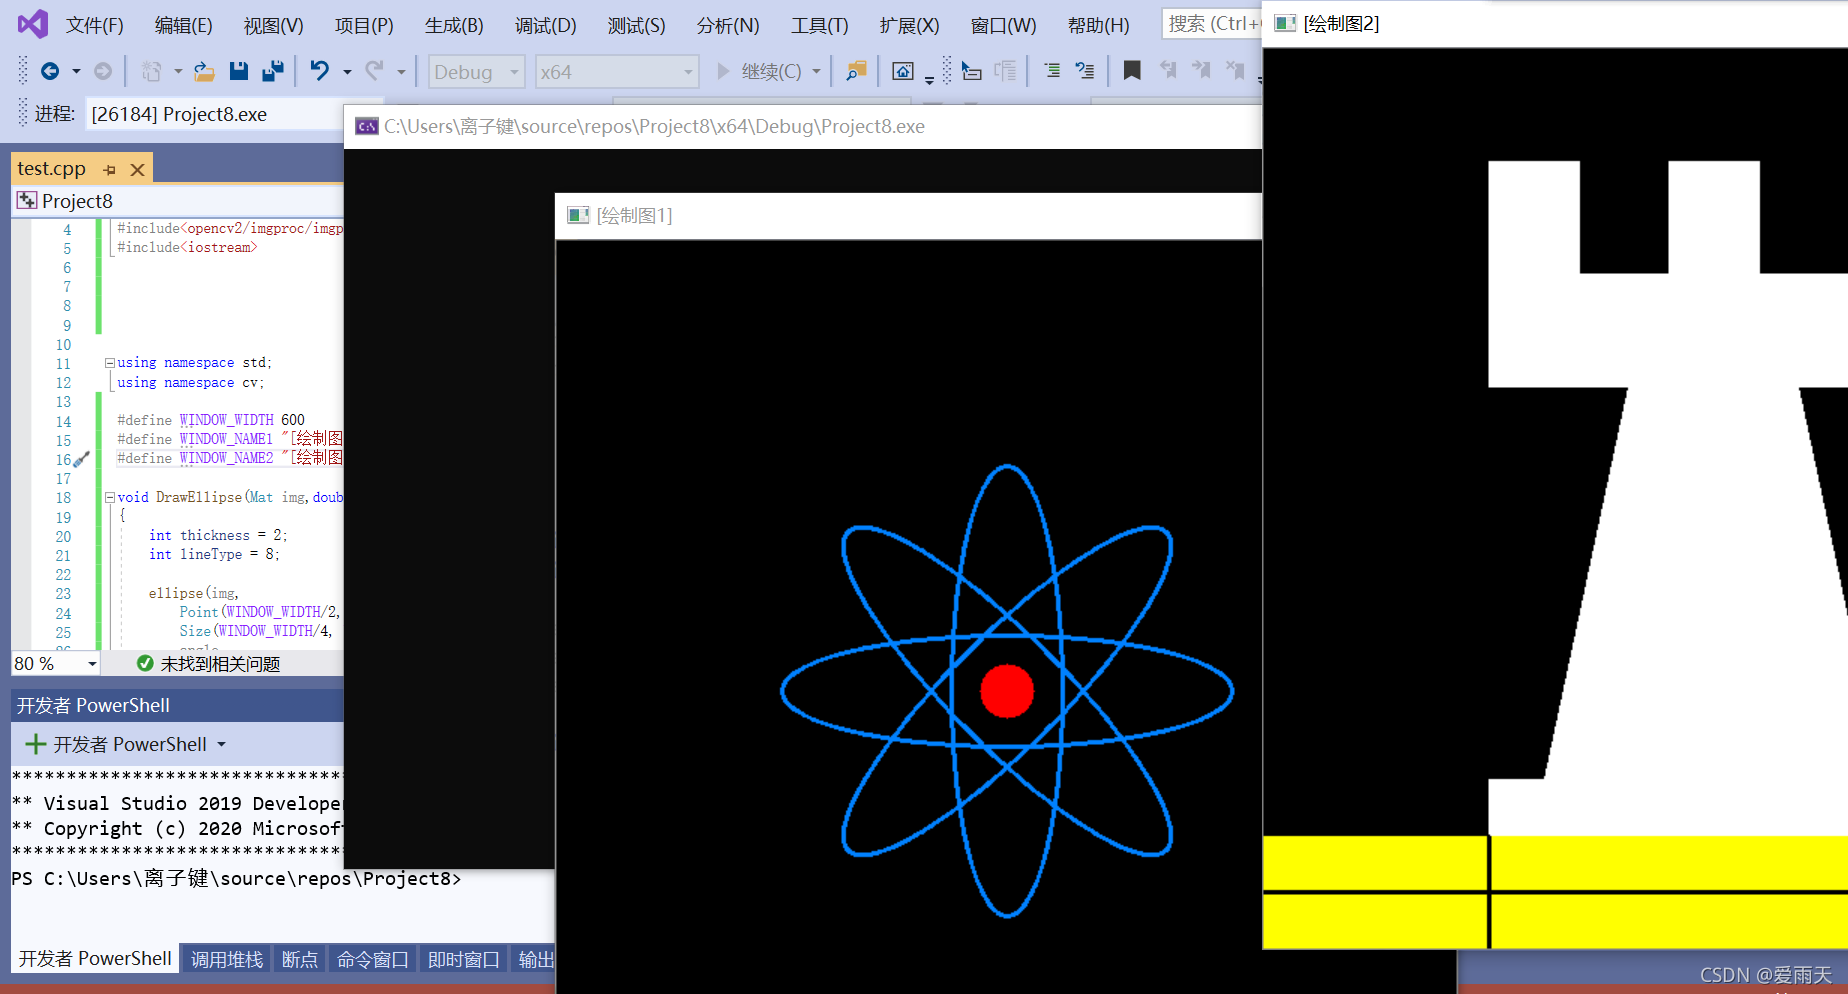
Task: Open a file with the folder icon
Action: click(x=204, y=71)
